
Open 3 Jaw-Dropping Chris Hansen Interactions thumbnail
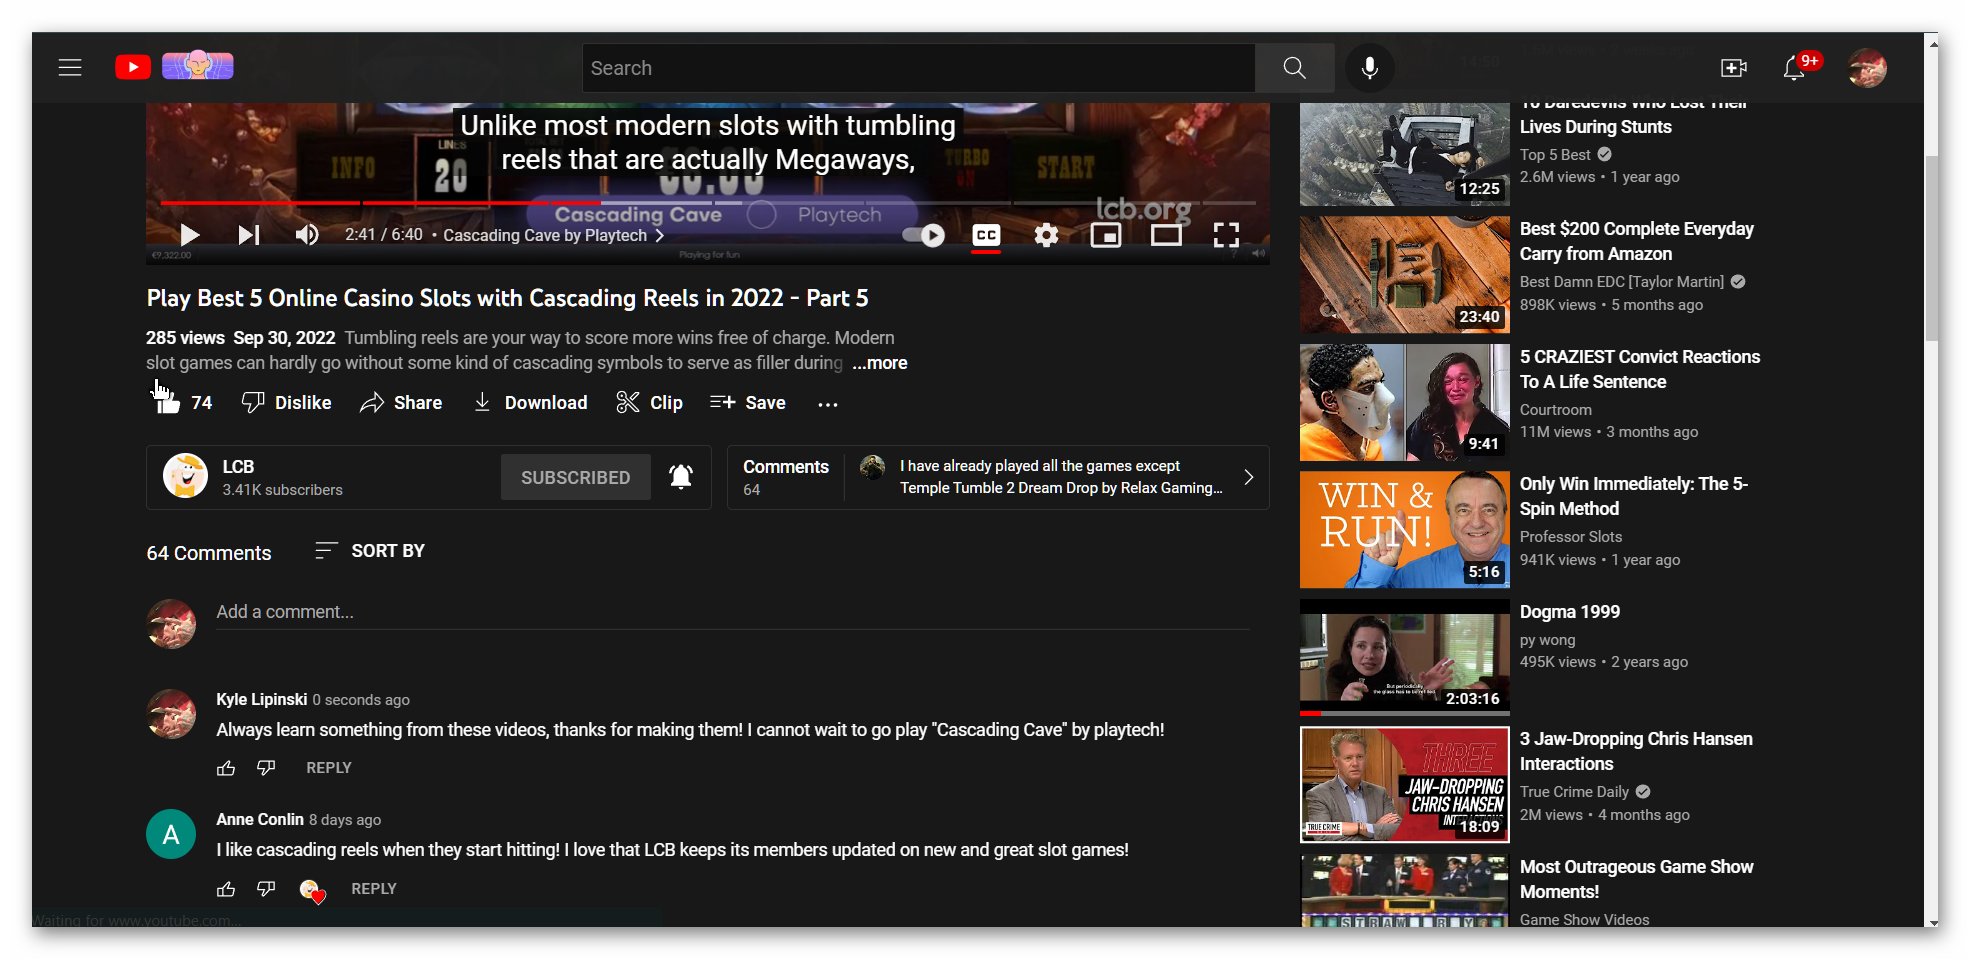pos(1404,785)
